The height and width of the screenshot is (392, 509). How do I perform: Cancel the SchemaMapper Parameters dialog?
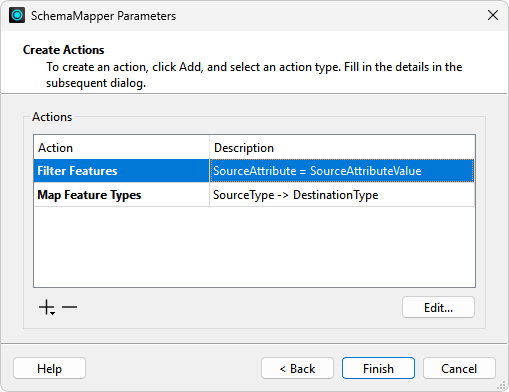(459, 368)
